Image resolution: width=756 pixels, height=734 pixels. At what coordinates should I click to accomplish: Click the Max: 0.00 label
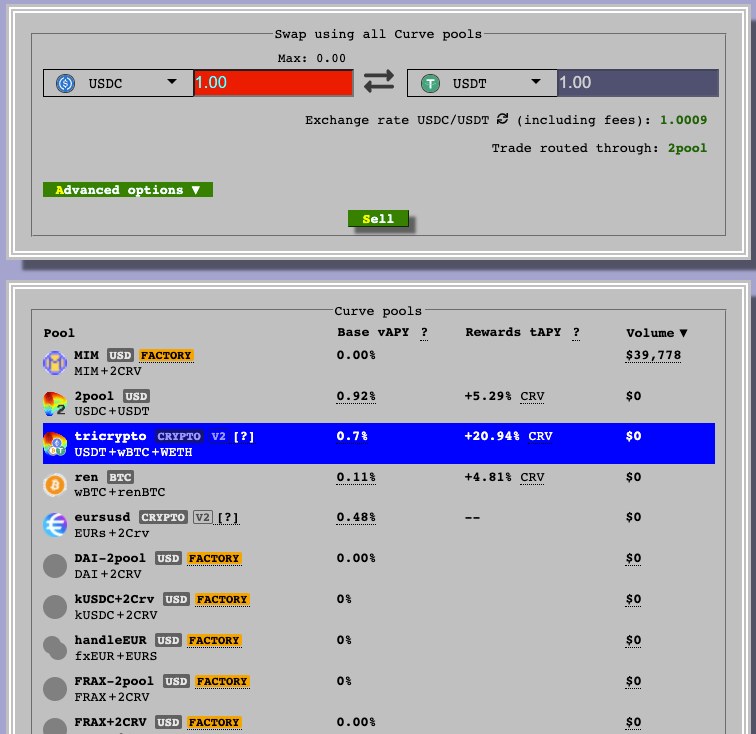point(311,58)
